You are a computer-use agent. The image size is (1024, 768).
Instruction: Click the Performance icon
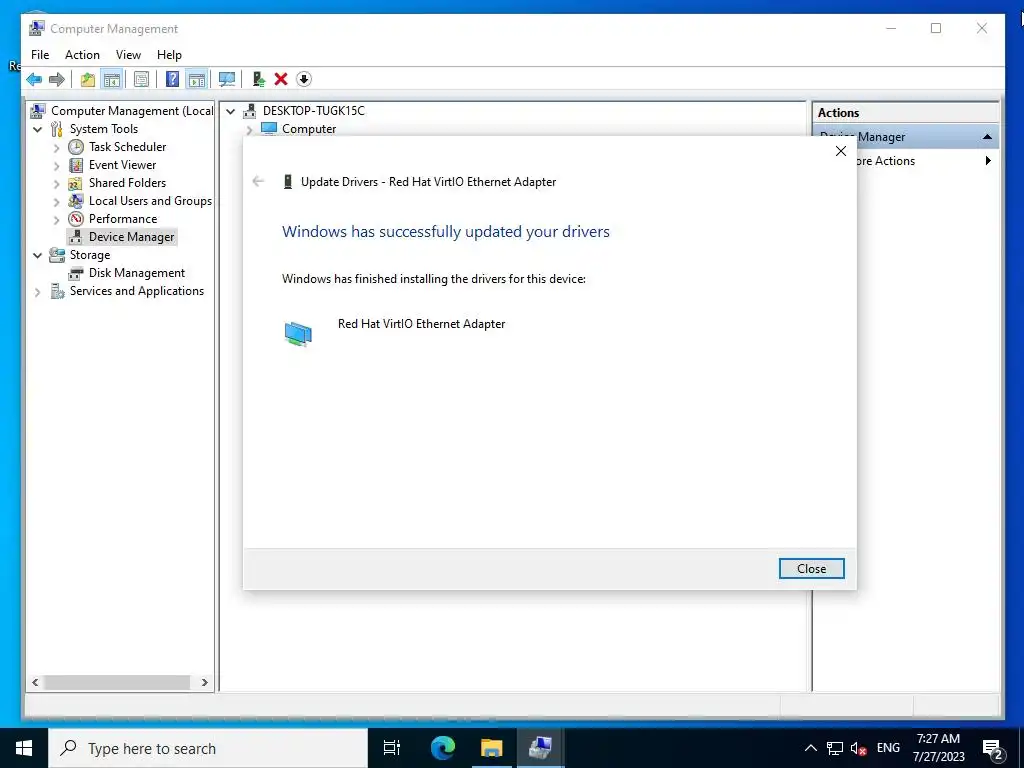76,219
